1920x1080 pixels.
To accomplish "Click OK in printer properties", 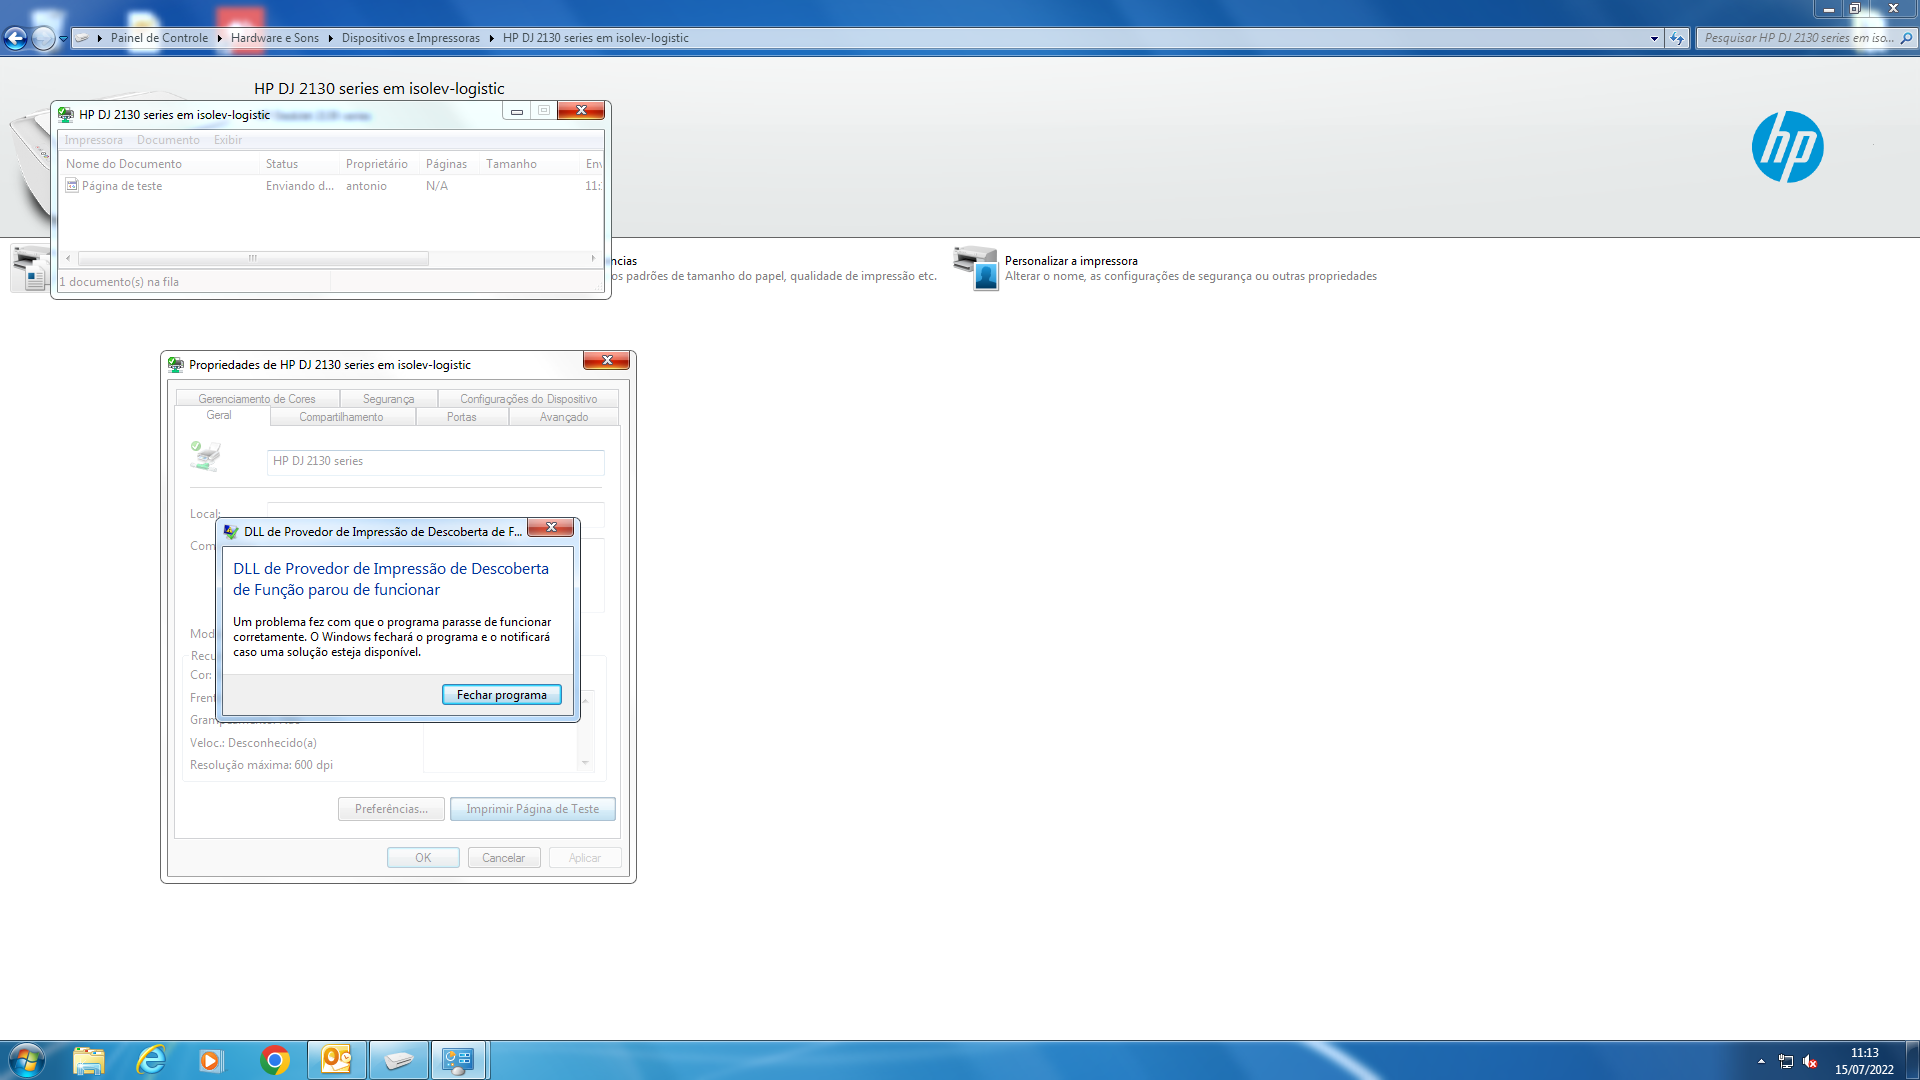I will point(423,858).
